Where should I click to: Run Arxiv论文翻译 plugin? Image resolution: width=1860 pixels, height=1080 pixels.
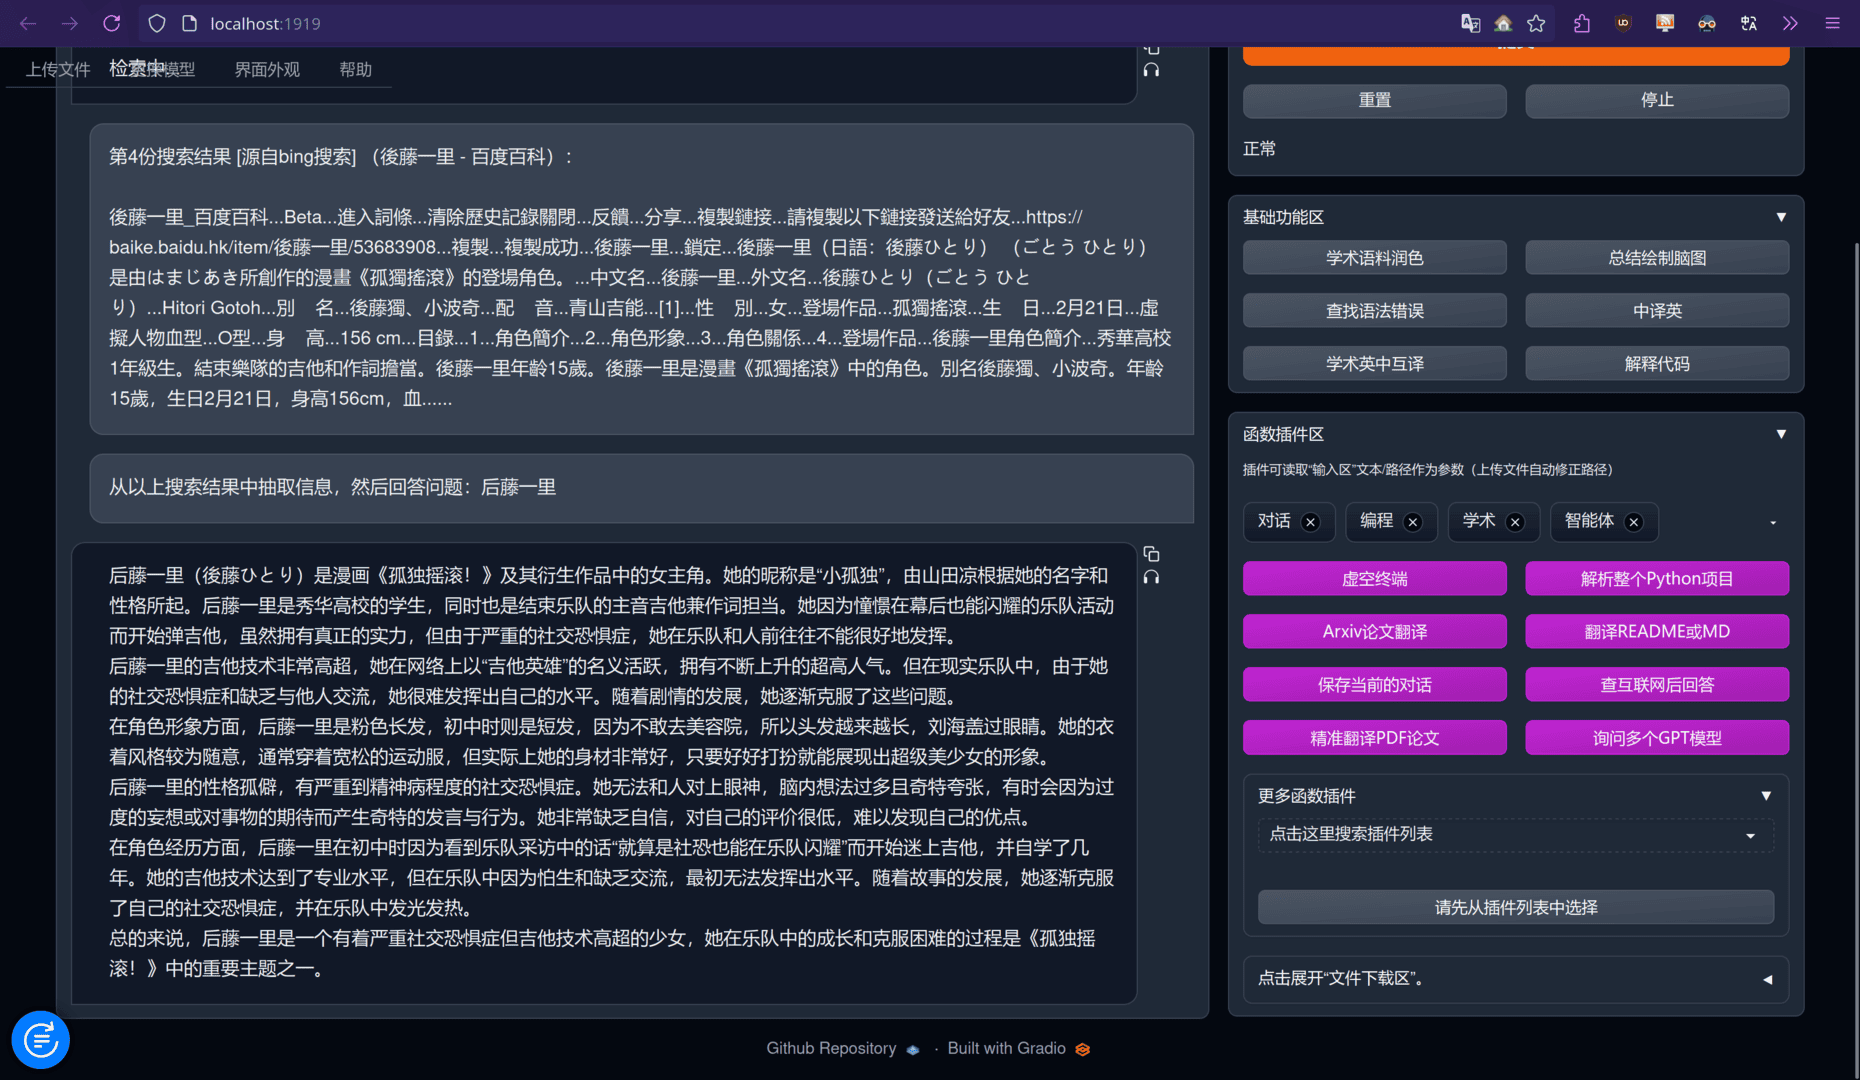coord(1374,632)
